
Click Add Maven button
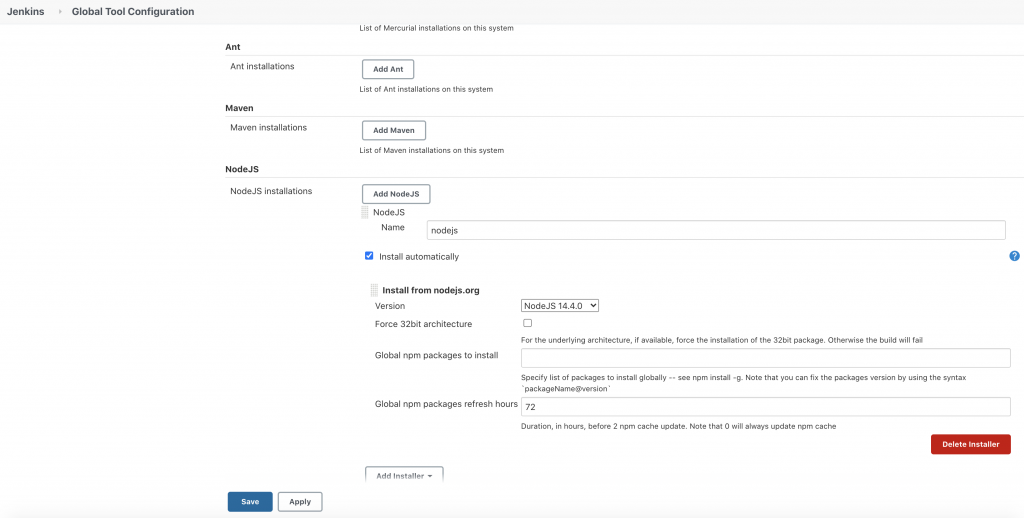394,130
